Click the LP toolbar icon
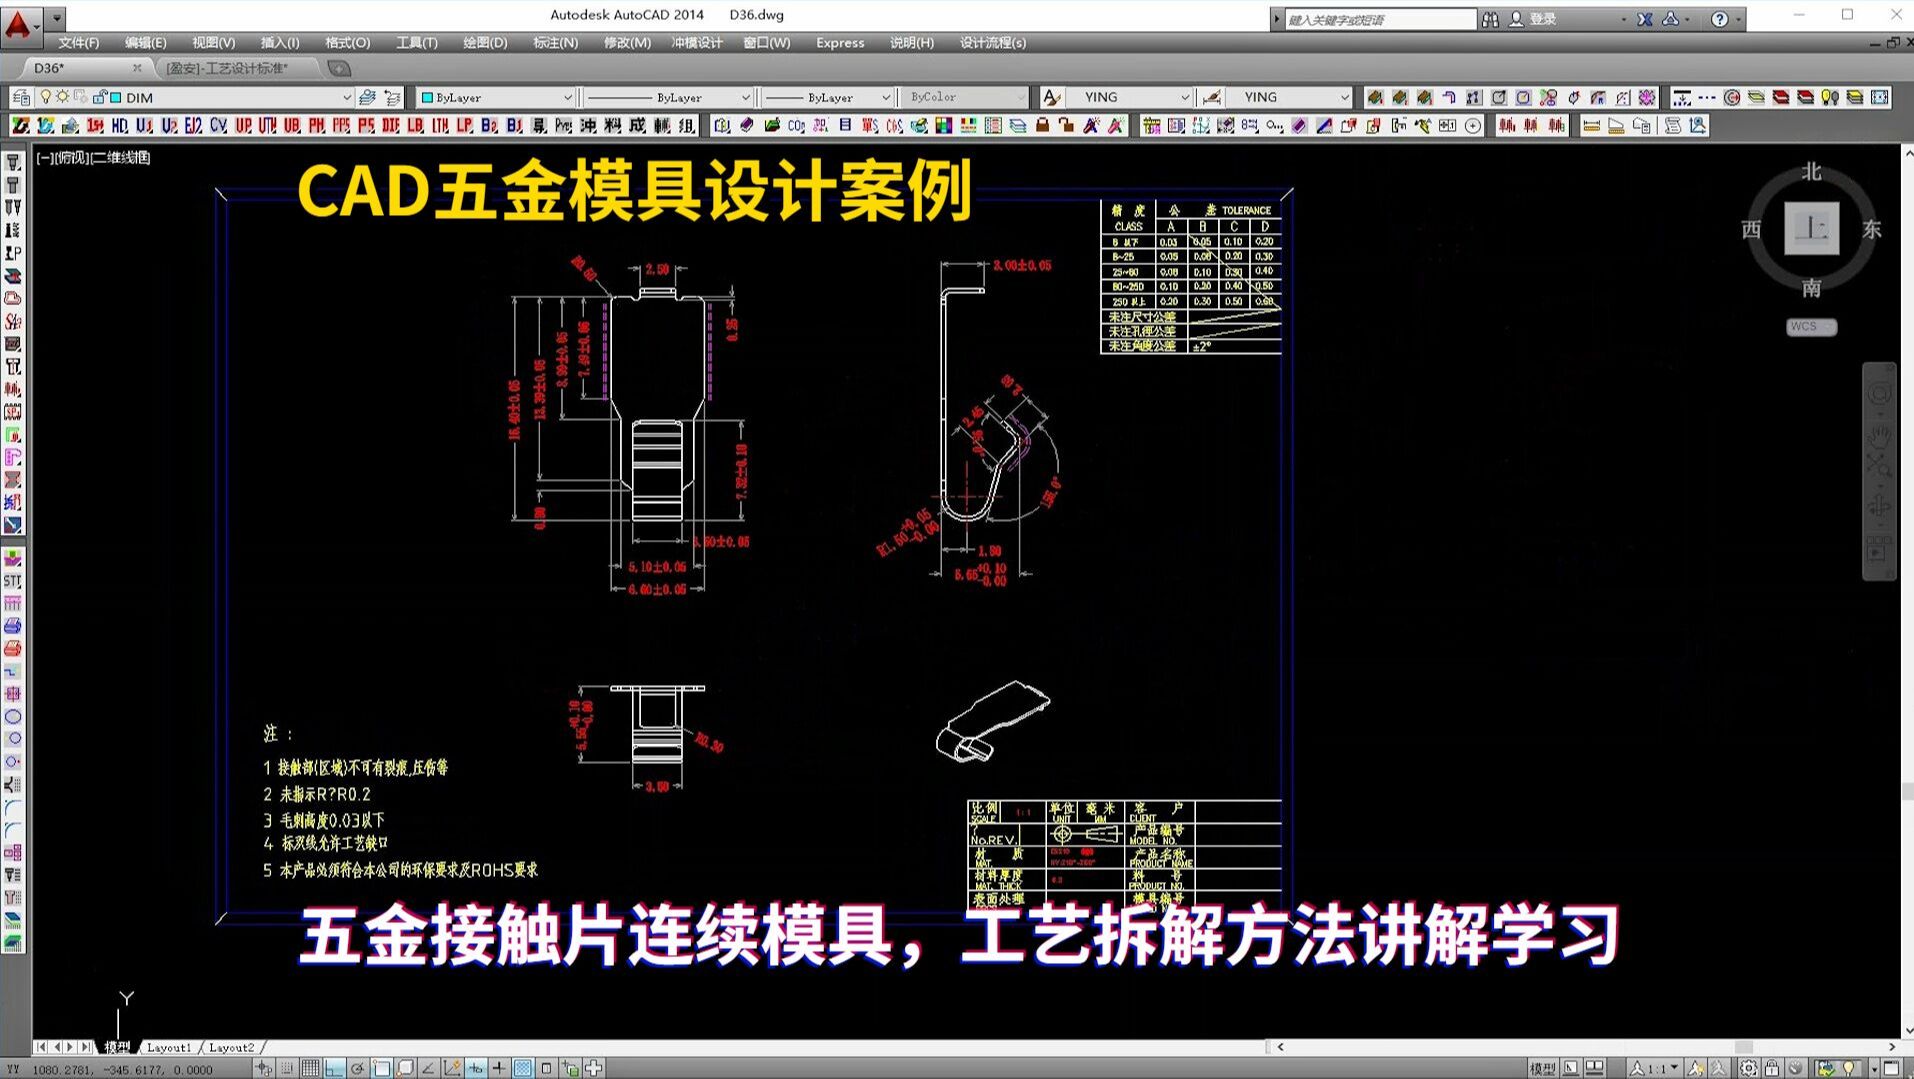Image resolution: width=1914 pixels, height=1079 pixels. (x=464, y=126)
